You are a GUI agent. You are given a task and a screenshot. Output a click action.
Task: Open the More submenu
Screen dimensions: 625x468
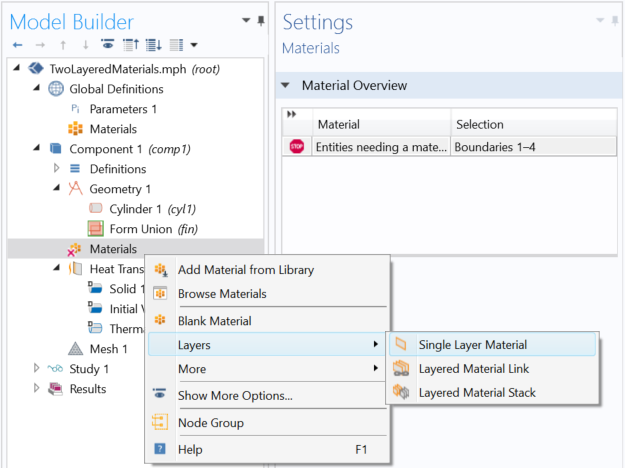point(267,369)
